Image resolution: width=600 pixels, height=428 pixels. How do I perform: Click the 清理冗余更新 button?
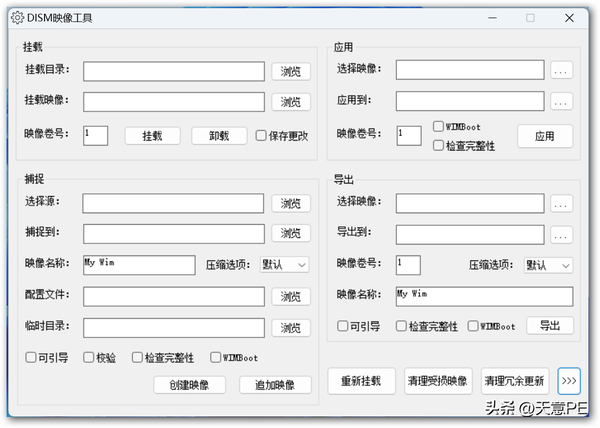pyautogui.click(x=515, y=381)
